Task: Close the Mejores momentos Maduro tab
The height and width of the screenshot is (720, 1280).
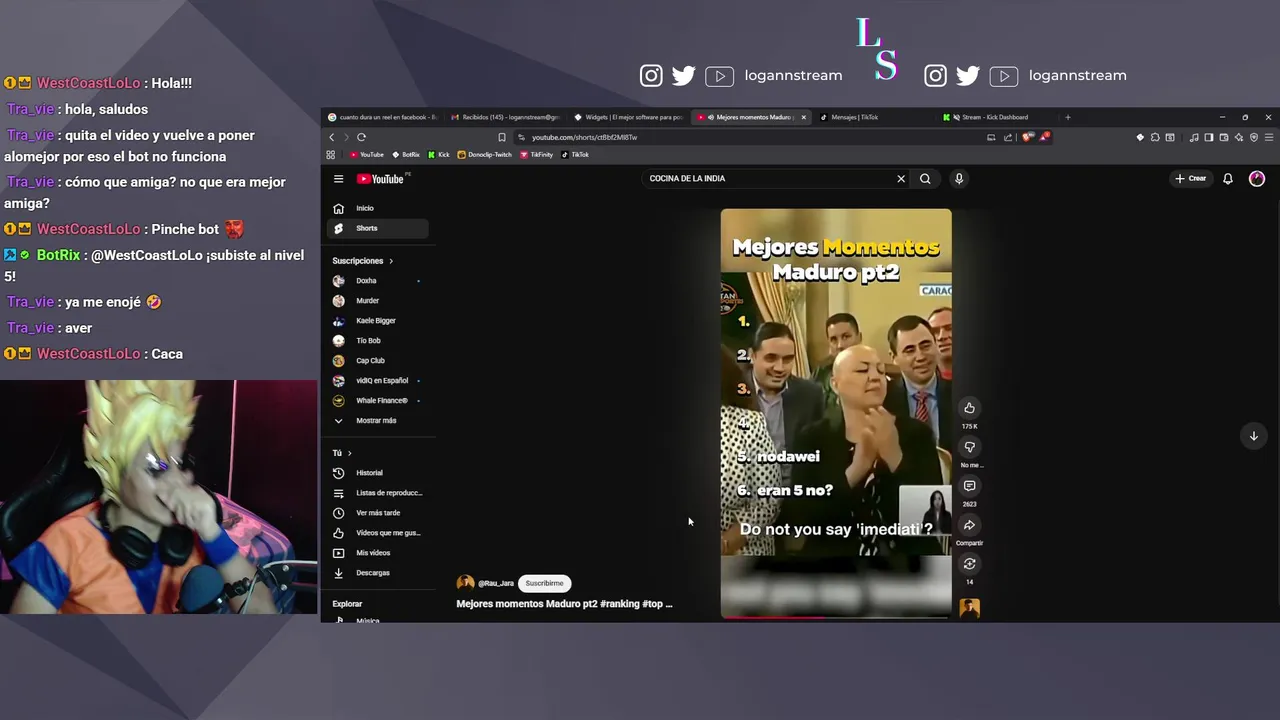Action: coord(803,117)
